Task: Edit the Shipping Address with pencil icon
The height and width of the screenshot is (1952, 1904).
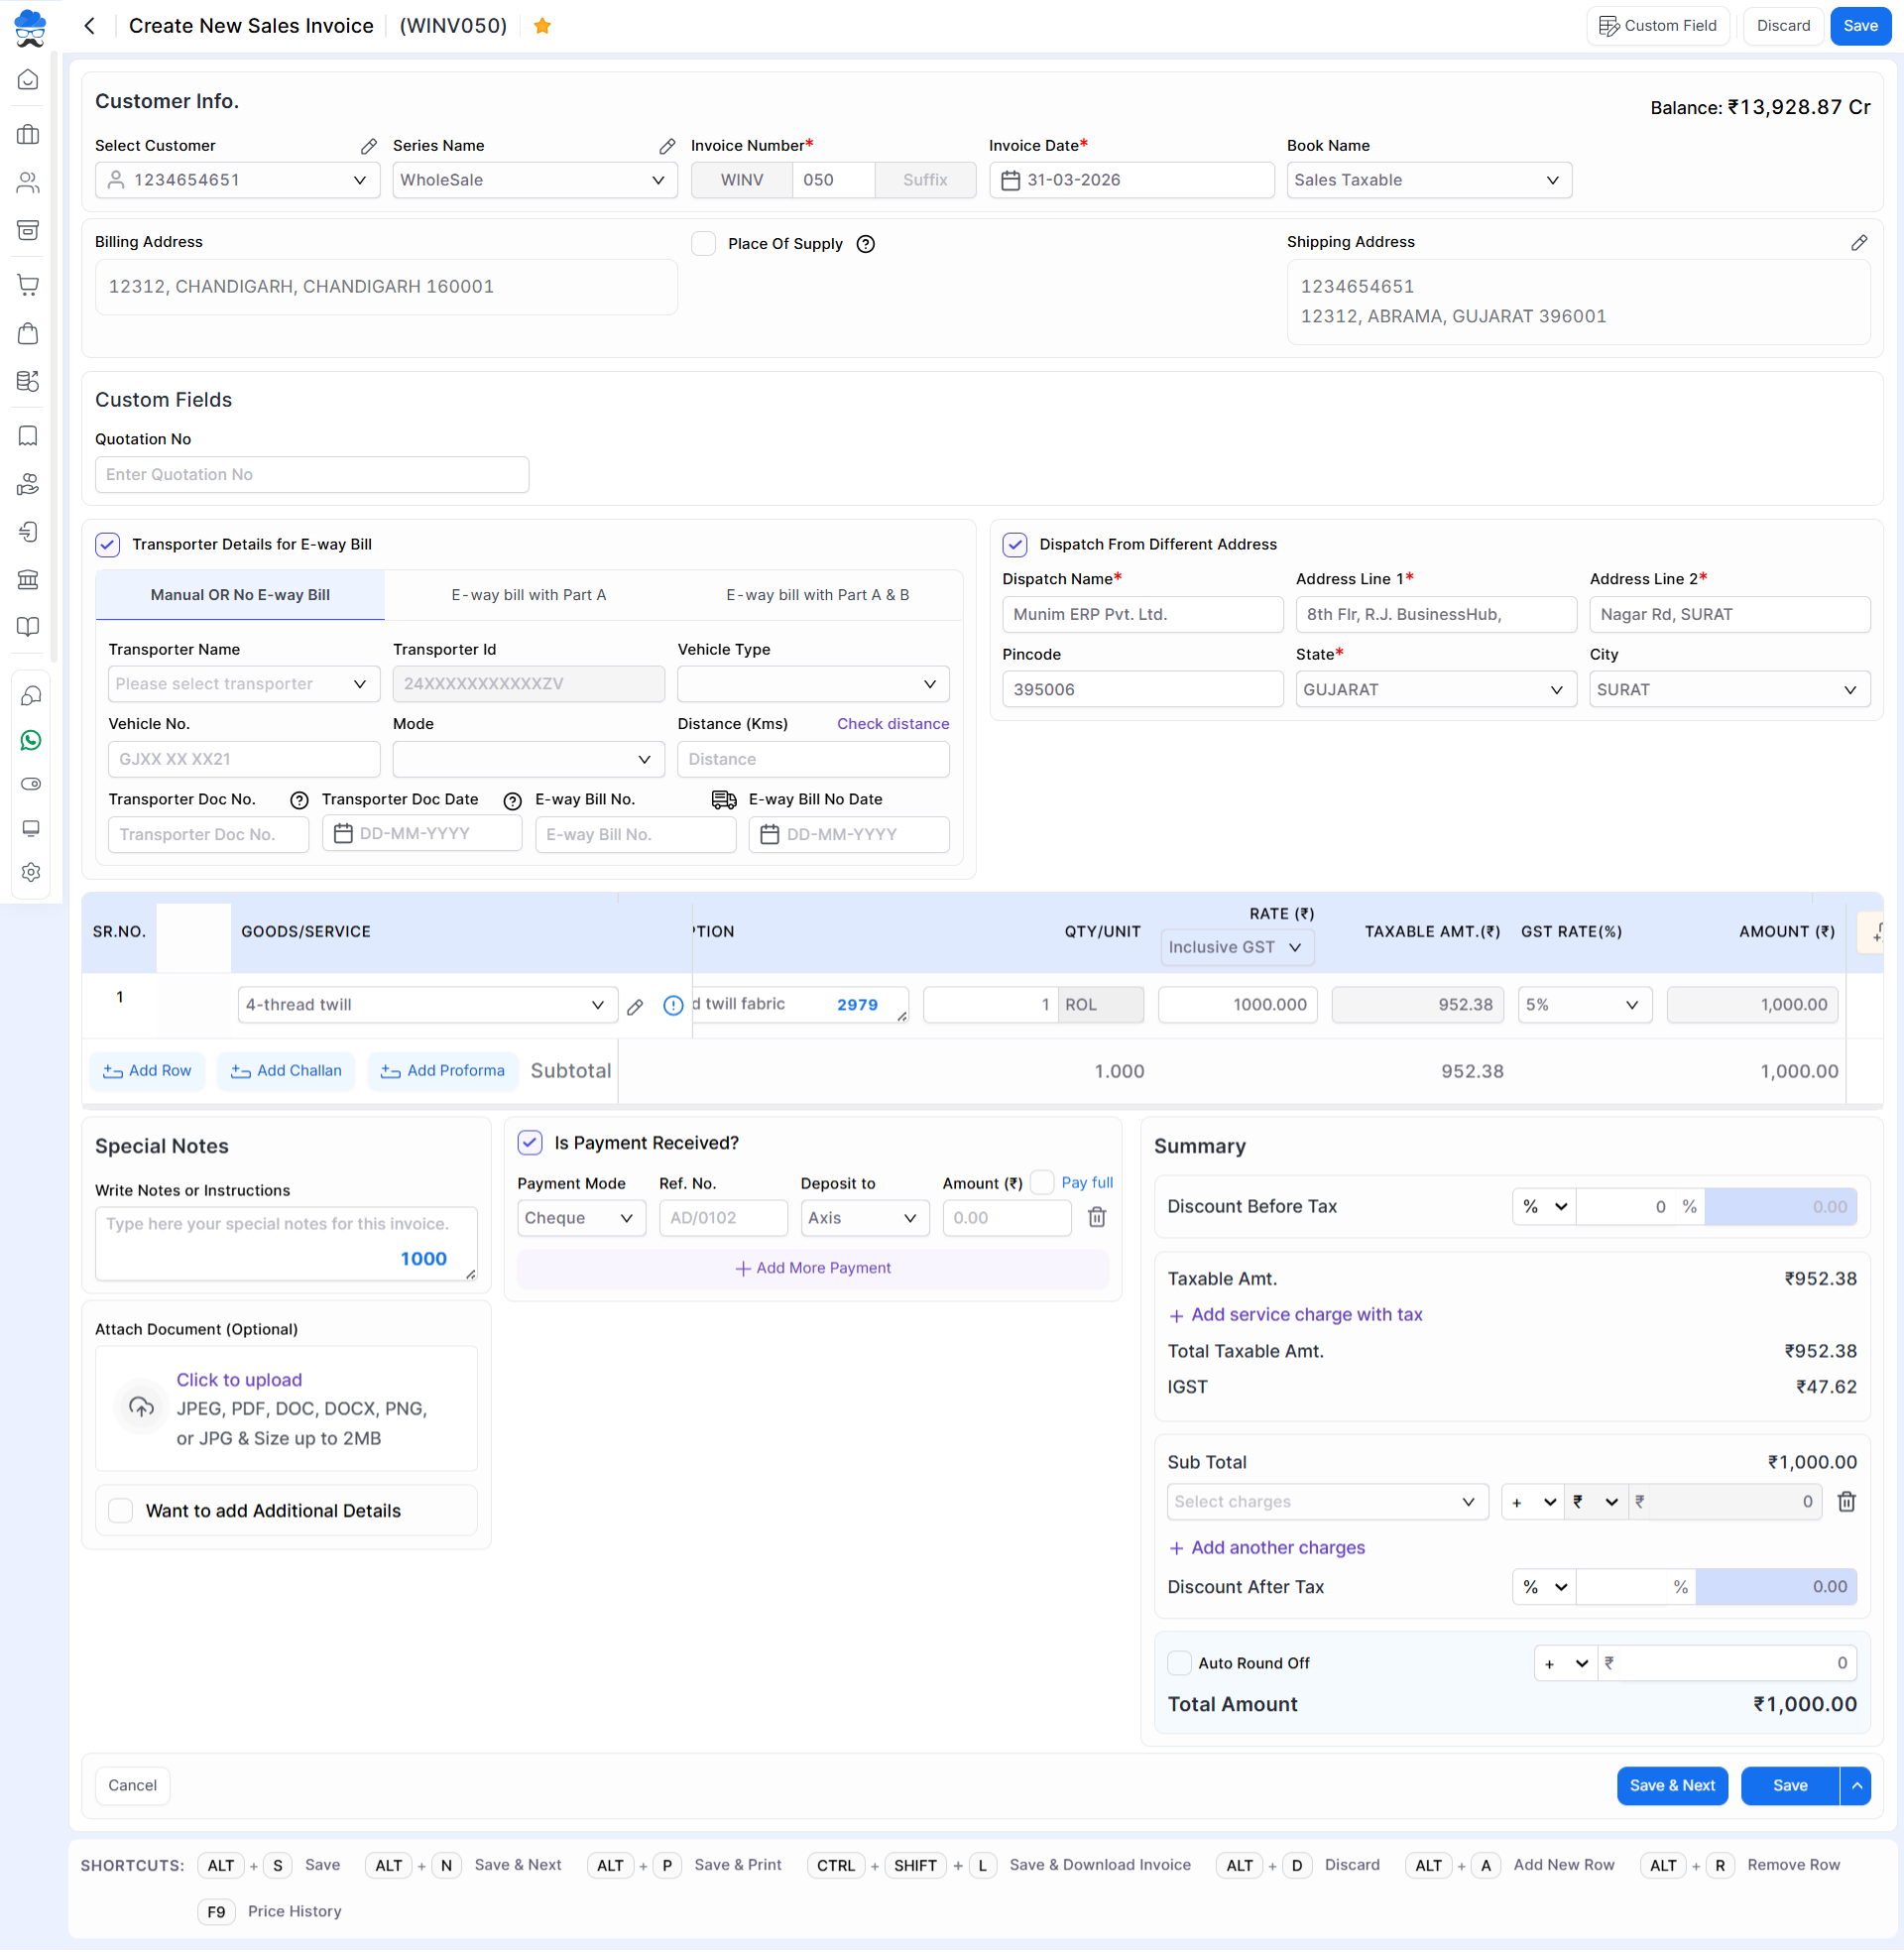Action: (x=1858, y=243)
